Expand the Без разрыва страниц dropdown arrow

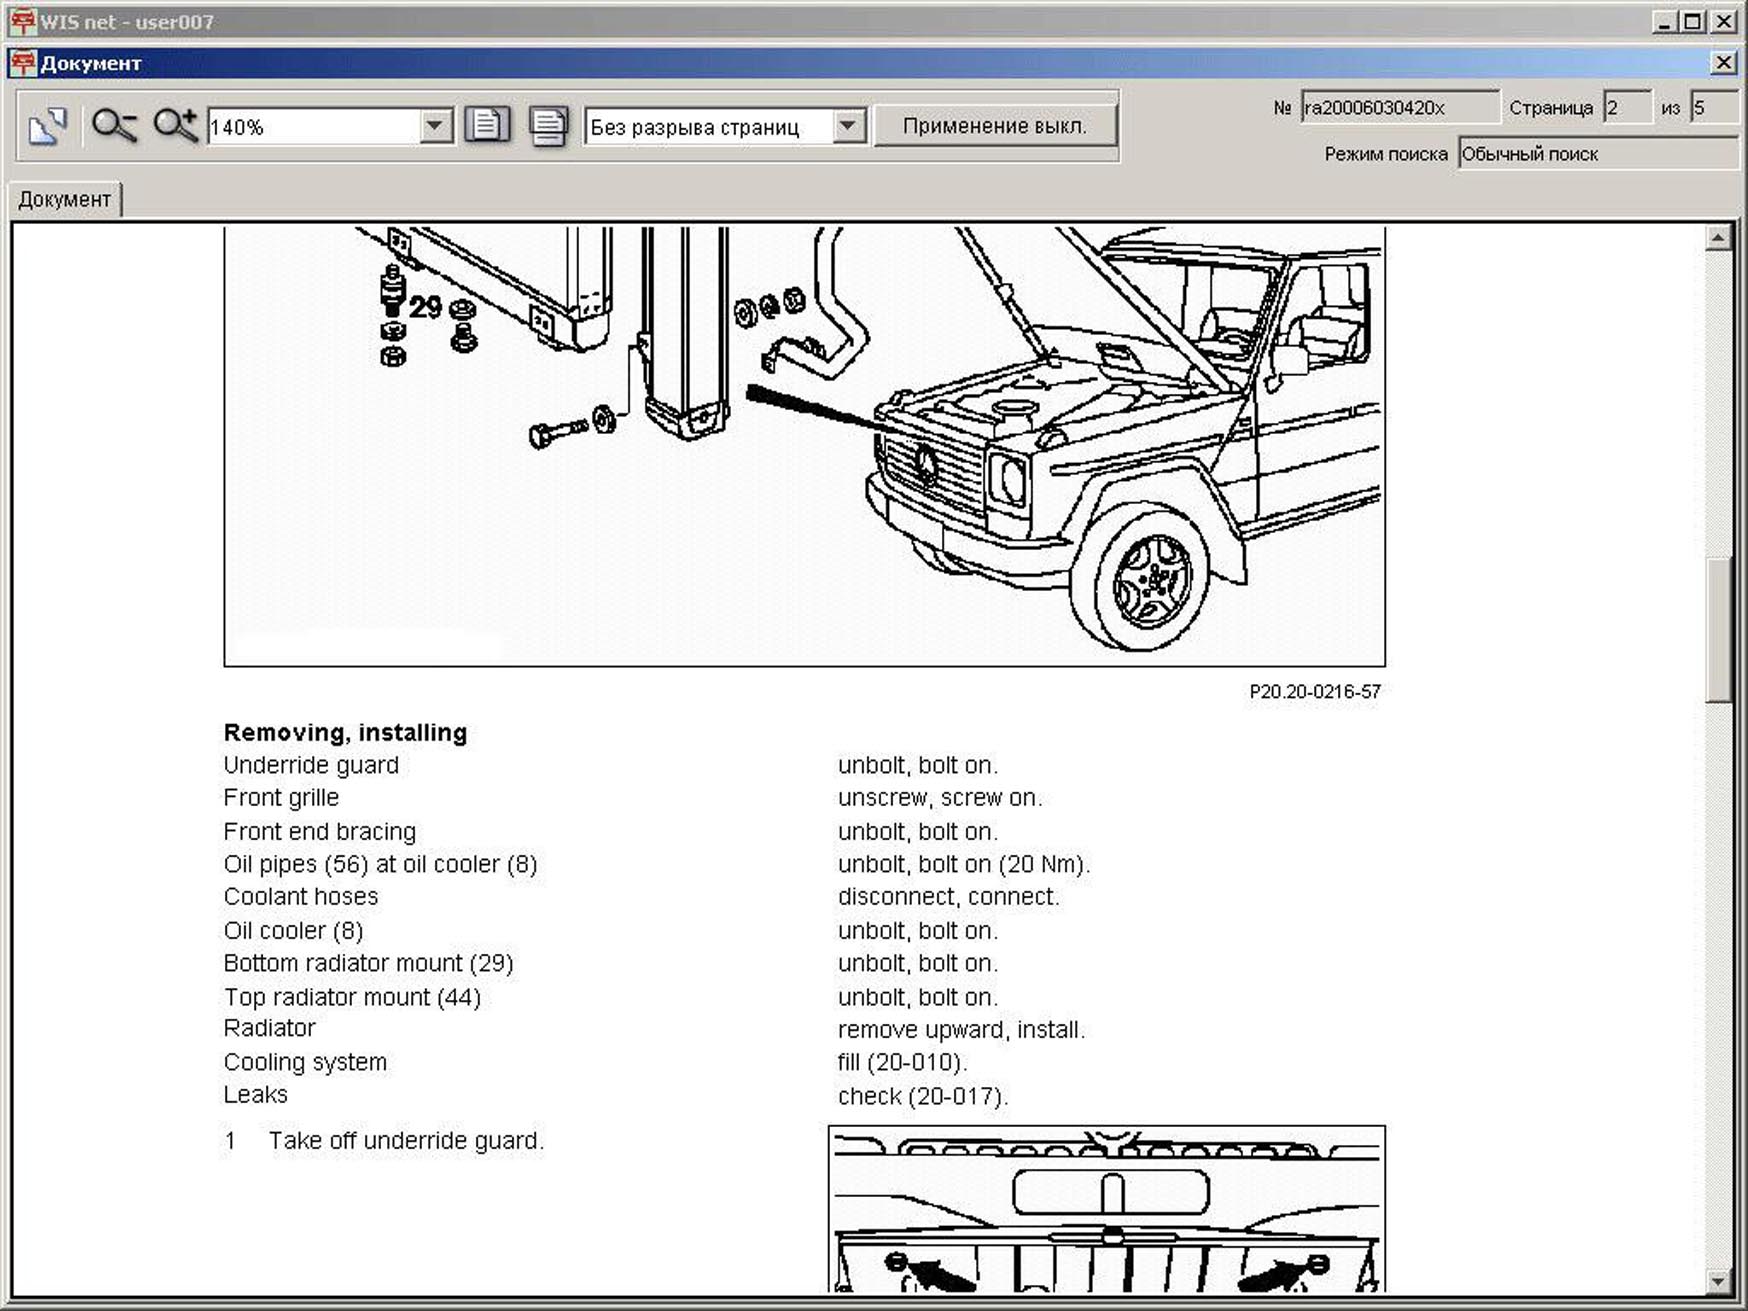(x=848, y=127)
